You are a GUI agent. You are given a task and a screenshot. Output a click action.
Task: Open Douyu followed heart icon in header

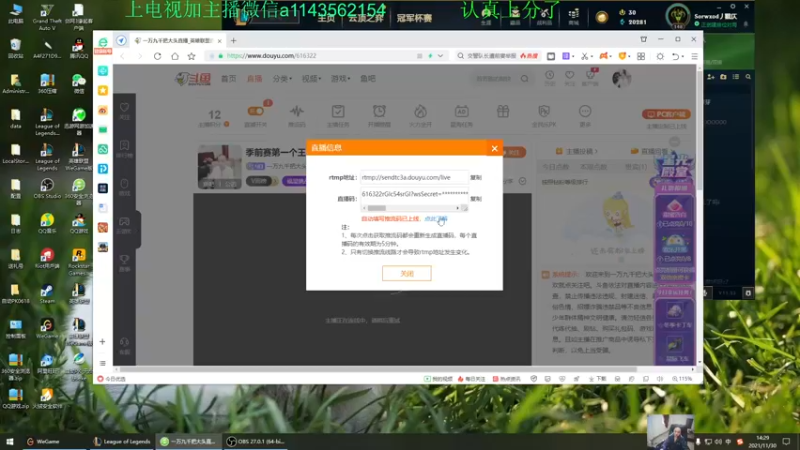569,76
